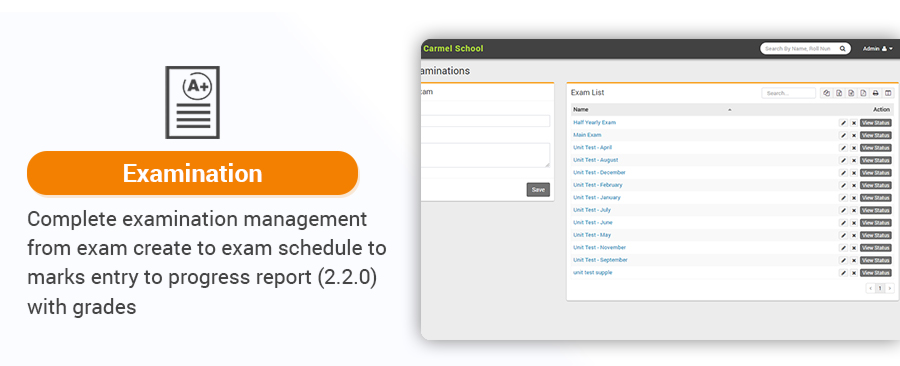Image resolution: width=900 pixels, height=366 pixels.
Task: Open the column visibility icon in Exam List
Action: tap(887, 93)
